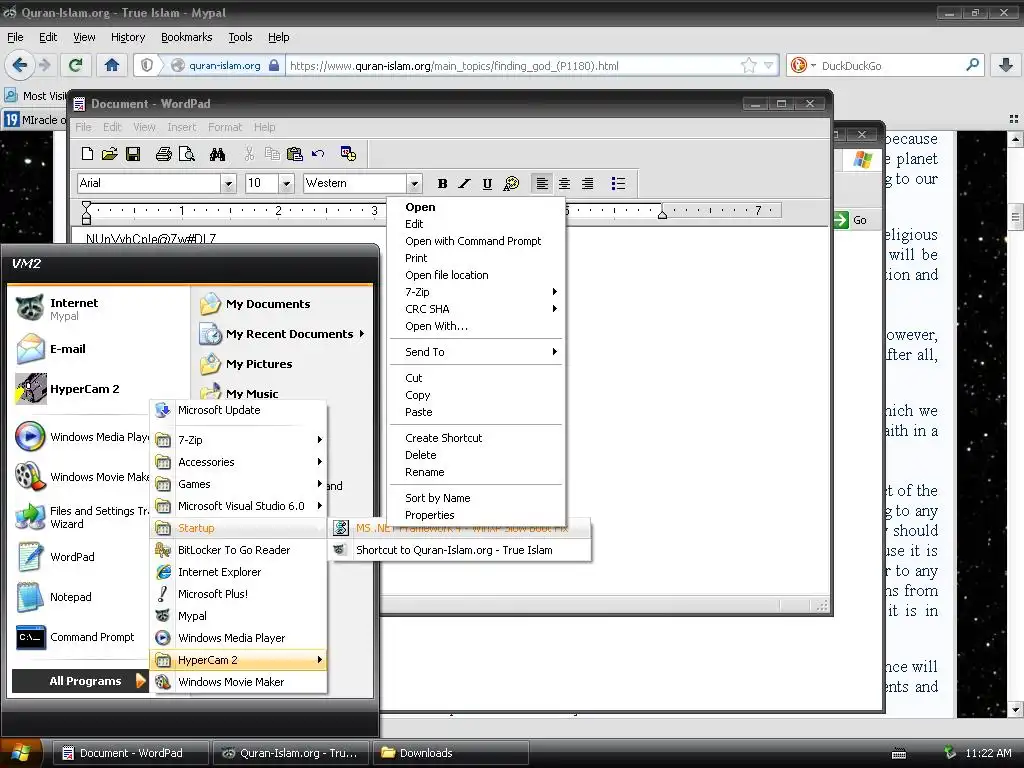Viewport: 1024px width, 768px height.
Task: Open the Mypal History menu
Action: (128, 37)
